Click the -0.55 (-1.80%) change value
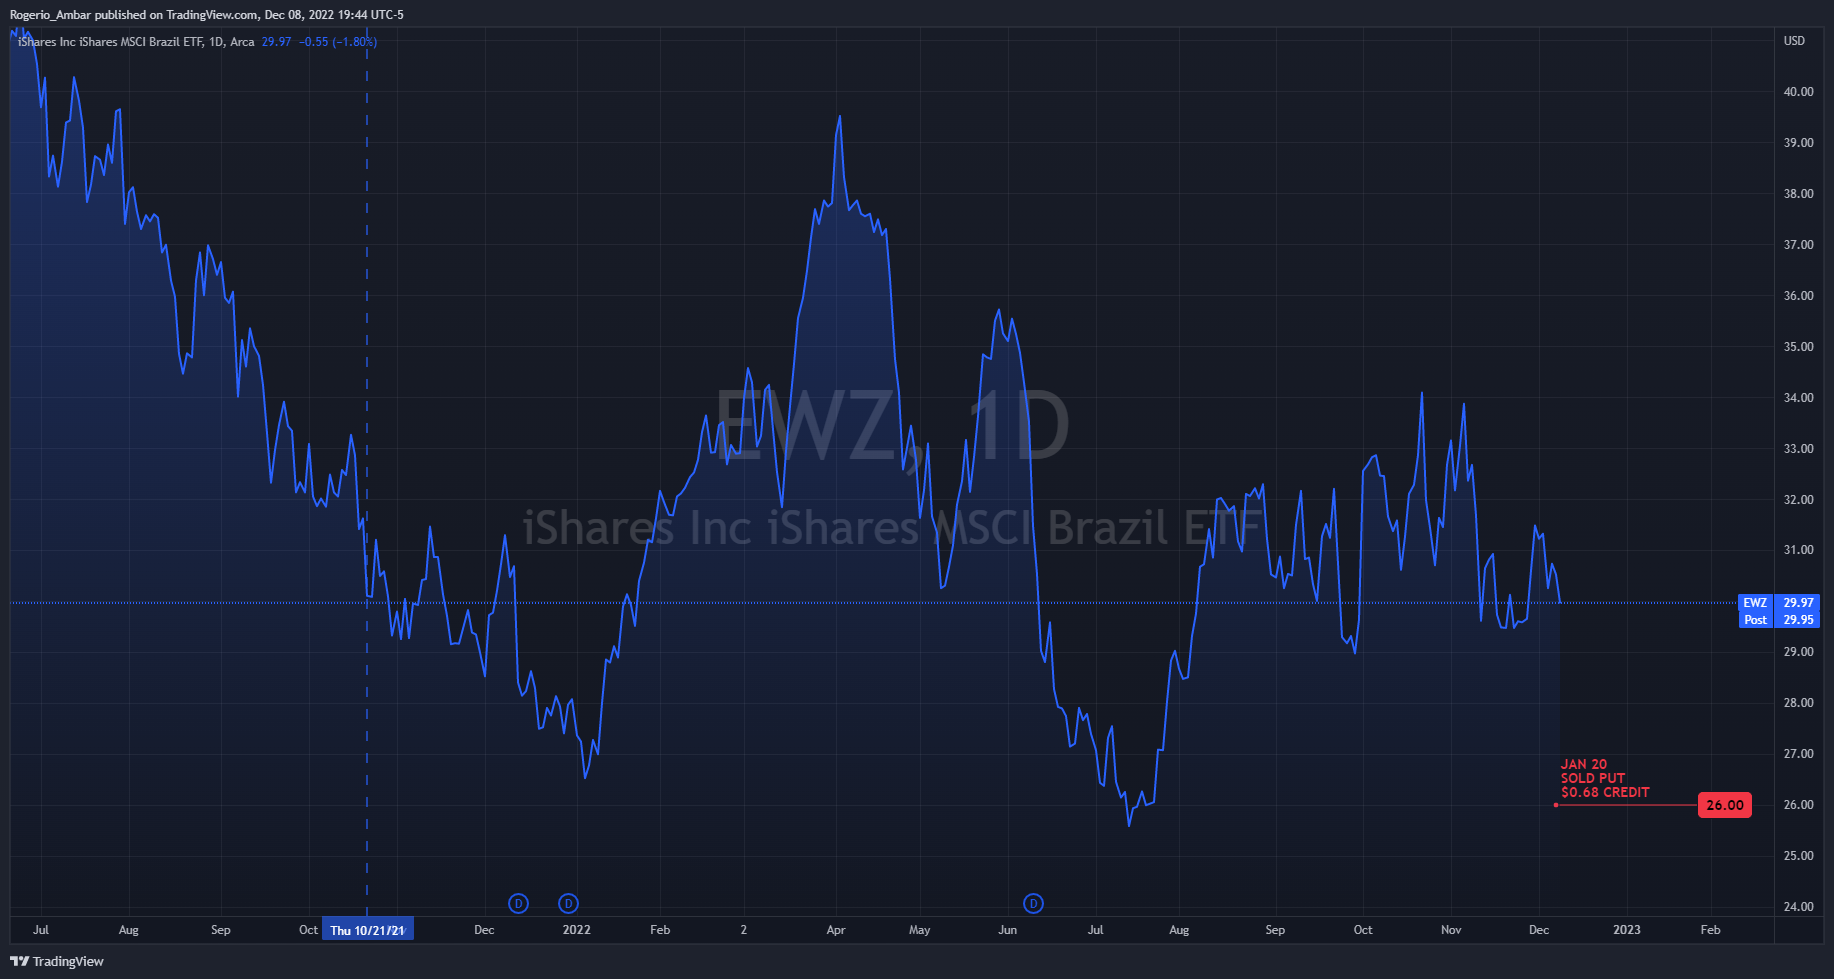 point(338,42)
